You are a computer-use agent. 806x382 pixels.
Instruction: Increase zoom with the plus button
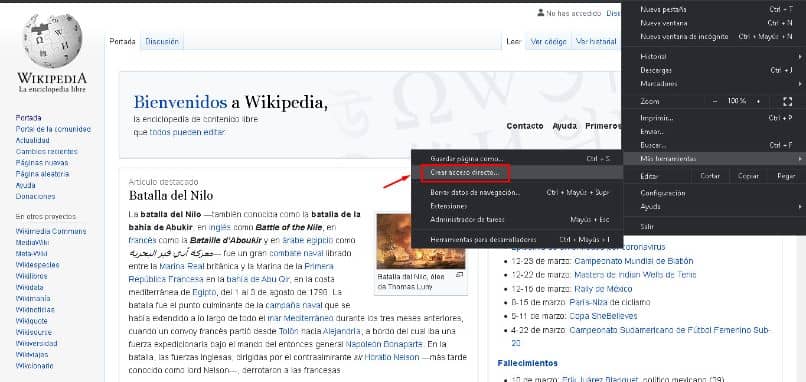[759, 102]
